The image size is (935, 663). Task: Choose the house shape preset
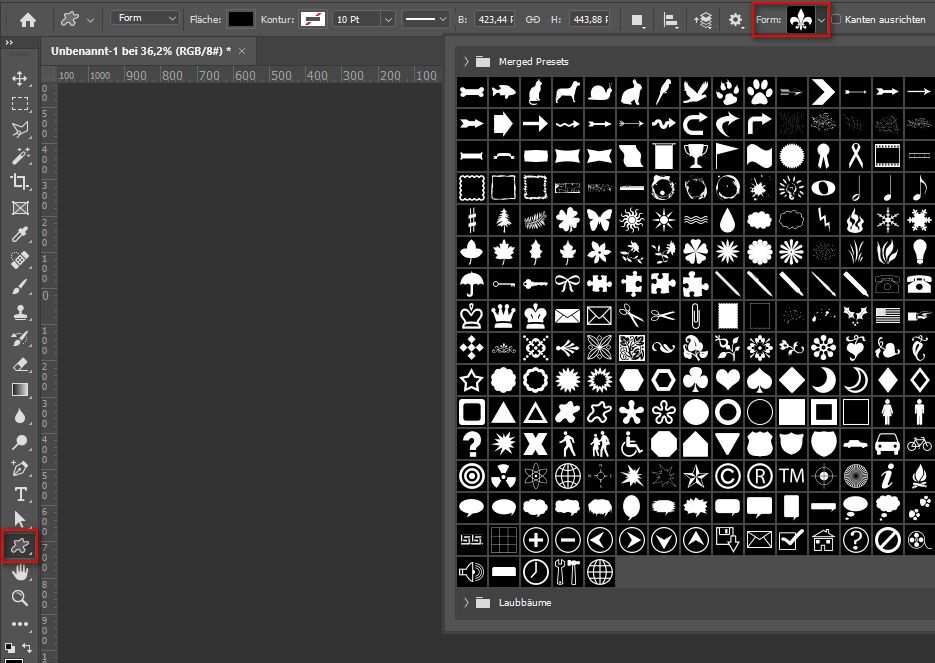(823, 540)
